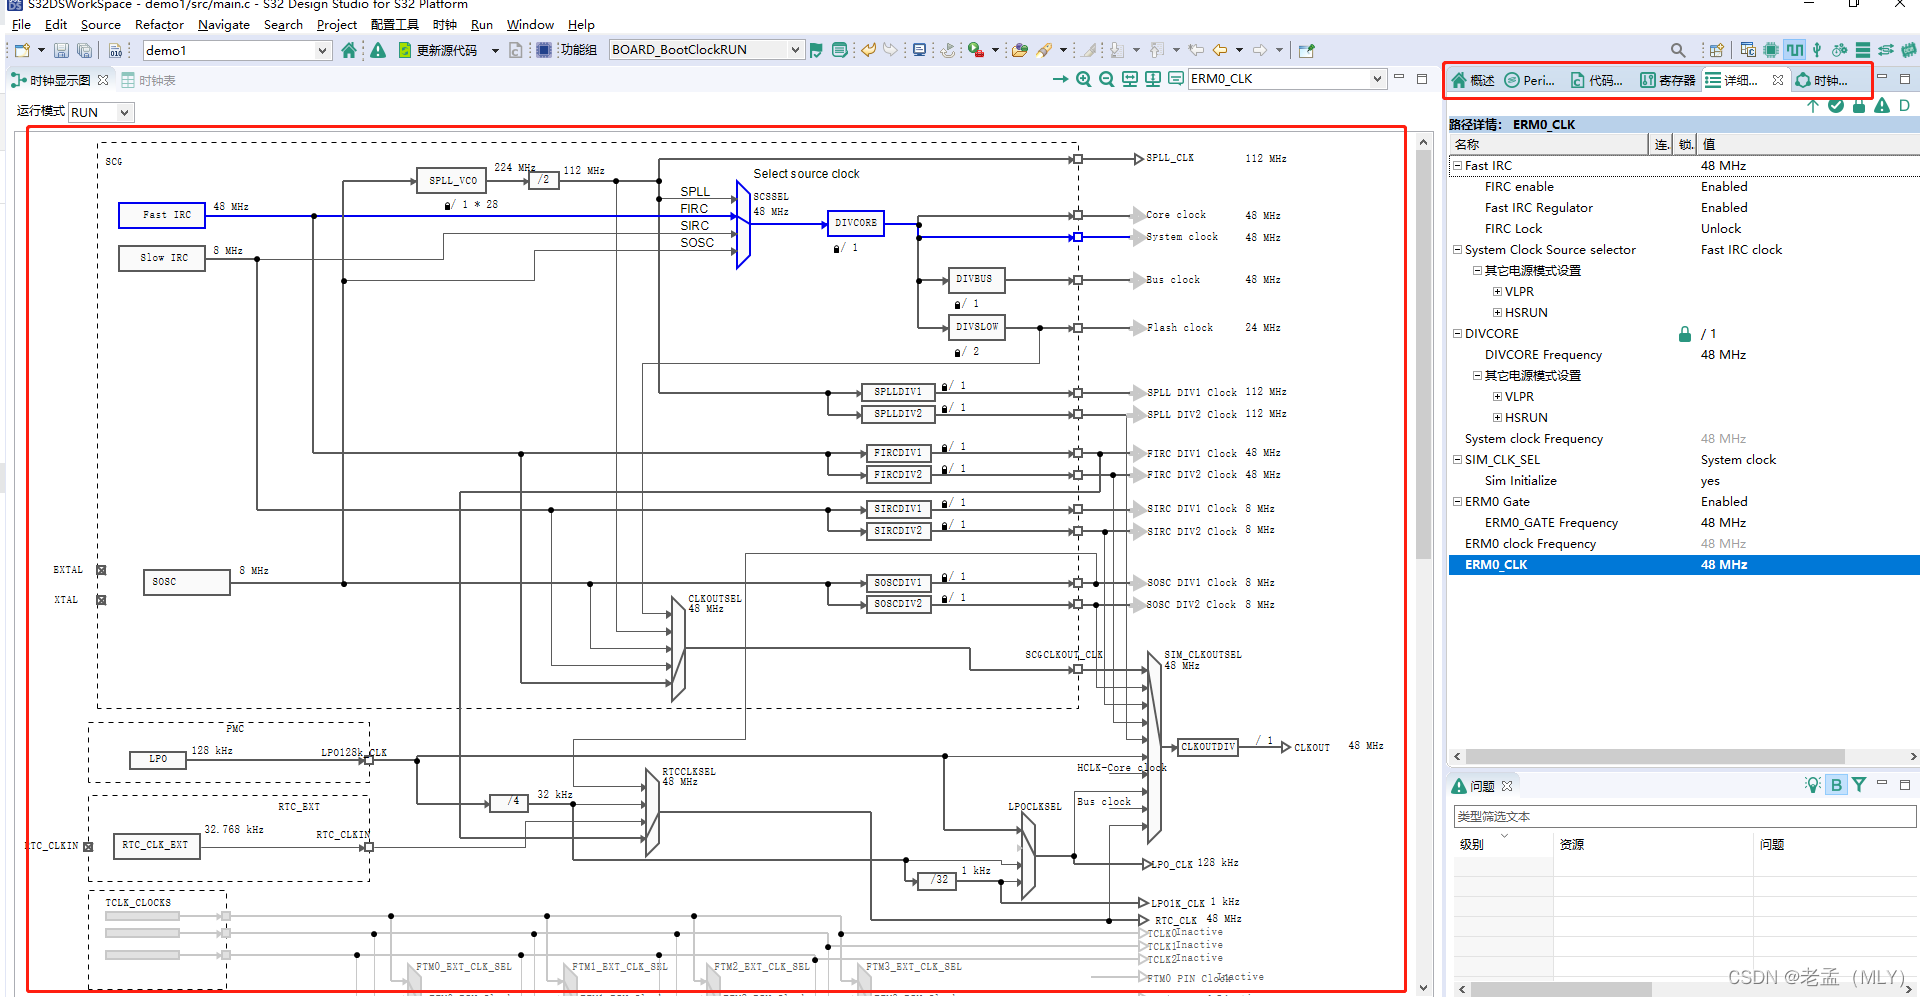Click the 类型筛选文本 filter field
This screenshot has height=997, width=1920.
pyautogui.click(x=1684, y=817)
